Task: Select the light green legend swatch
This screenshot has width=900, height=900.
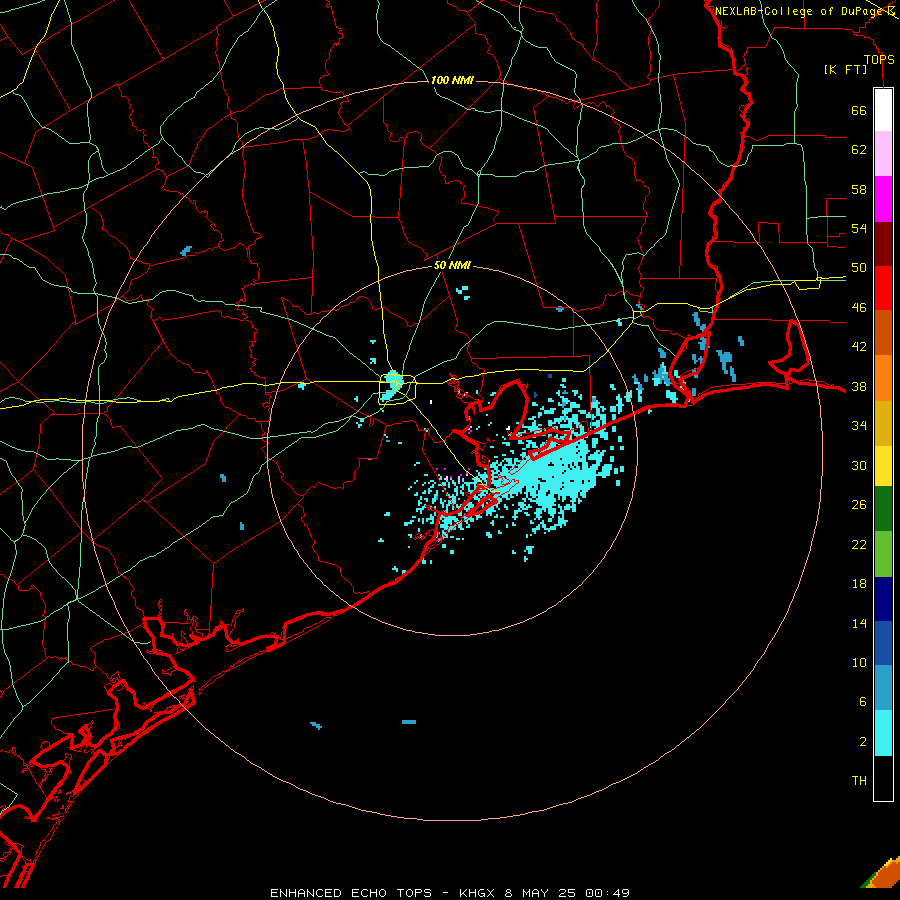Action: tap(883, 554)
